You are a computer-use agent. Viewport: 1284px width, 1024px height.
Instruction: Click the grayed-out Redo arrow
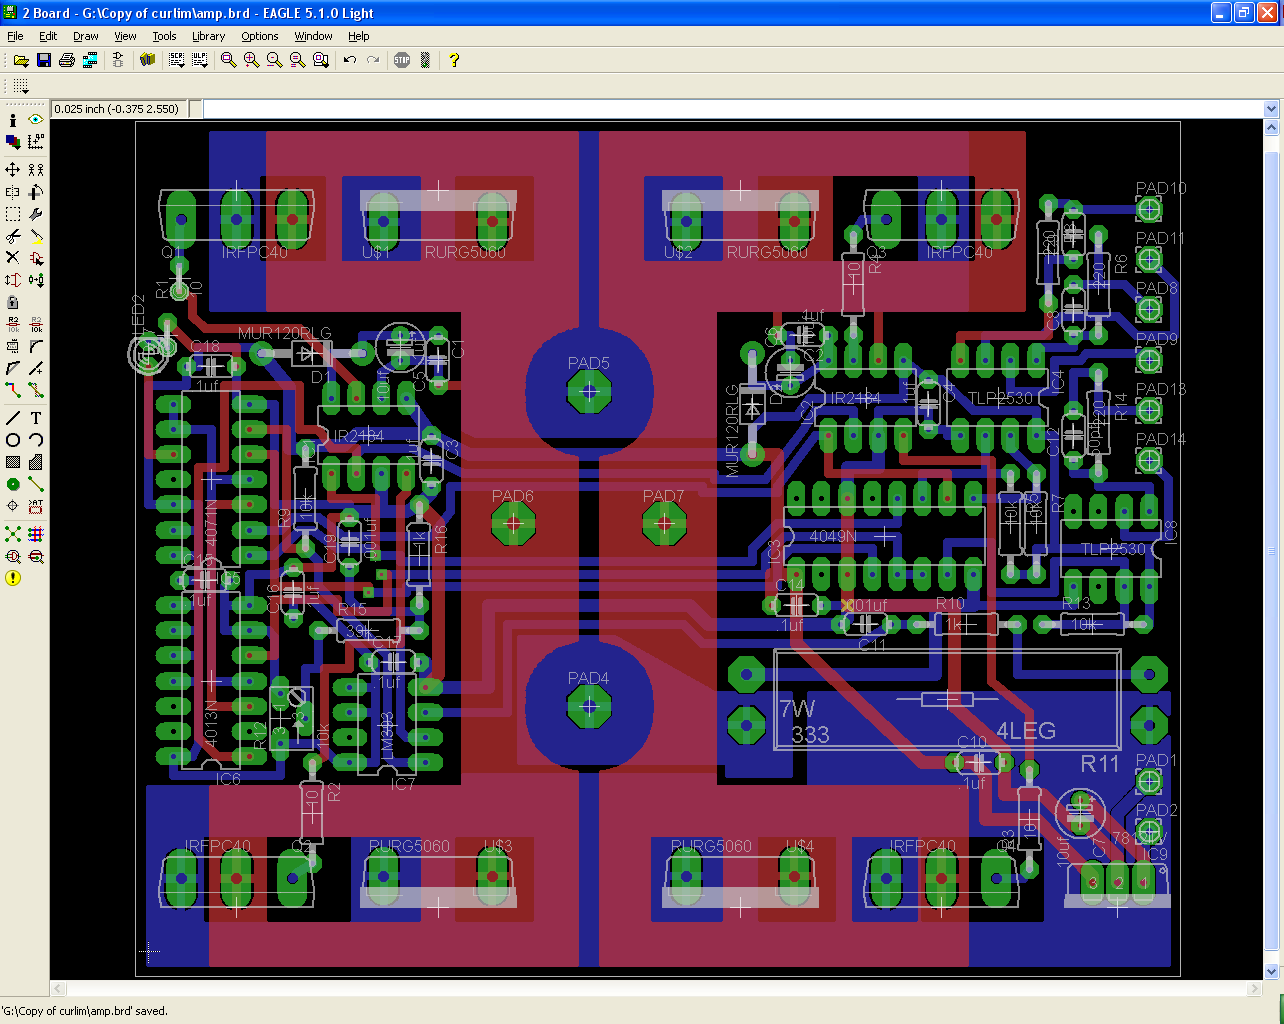coord(373,60)
